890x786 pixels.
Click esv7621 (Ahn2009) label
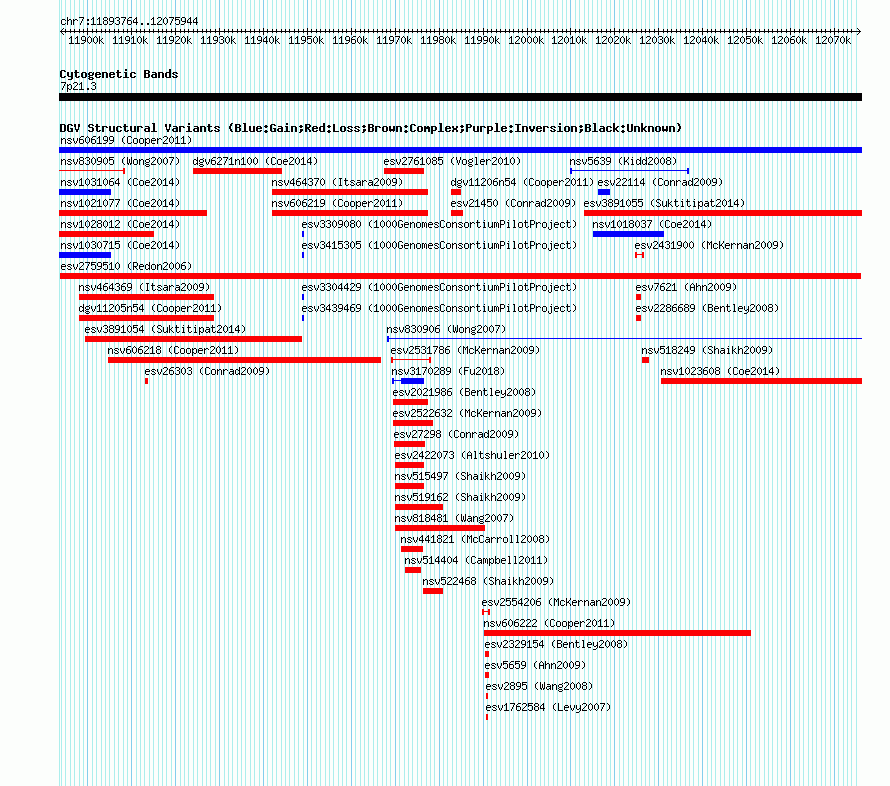coord(686,287)
